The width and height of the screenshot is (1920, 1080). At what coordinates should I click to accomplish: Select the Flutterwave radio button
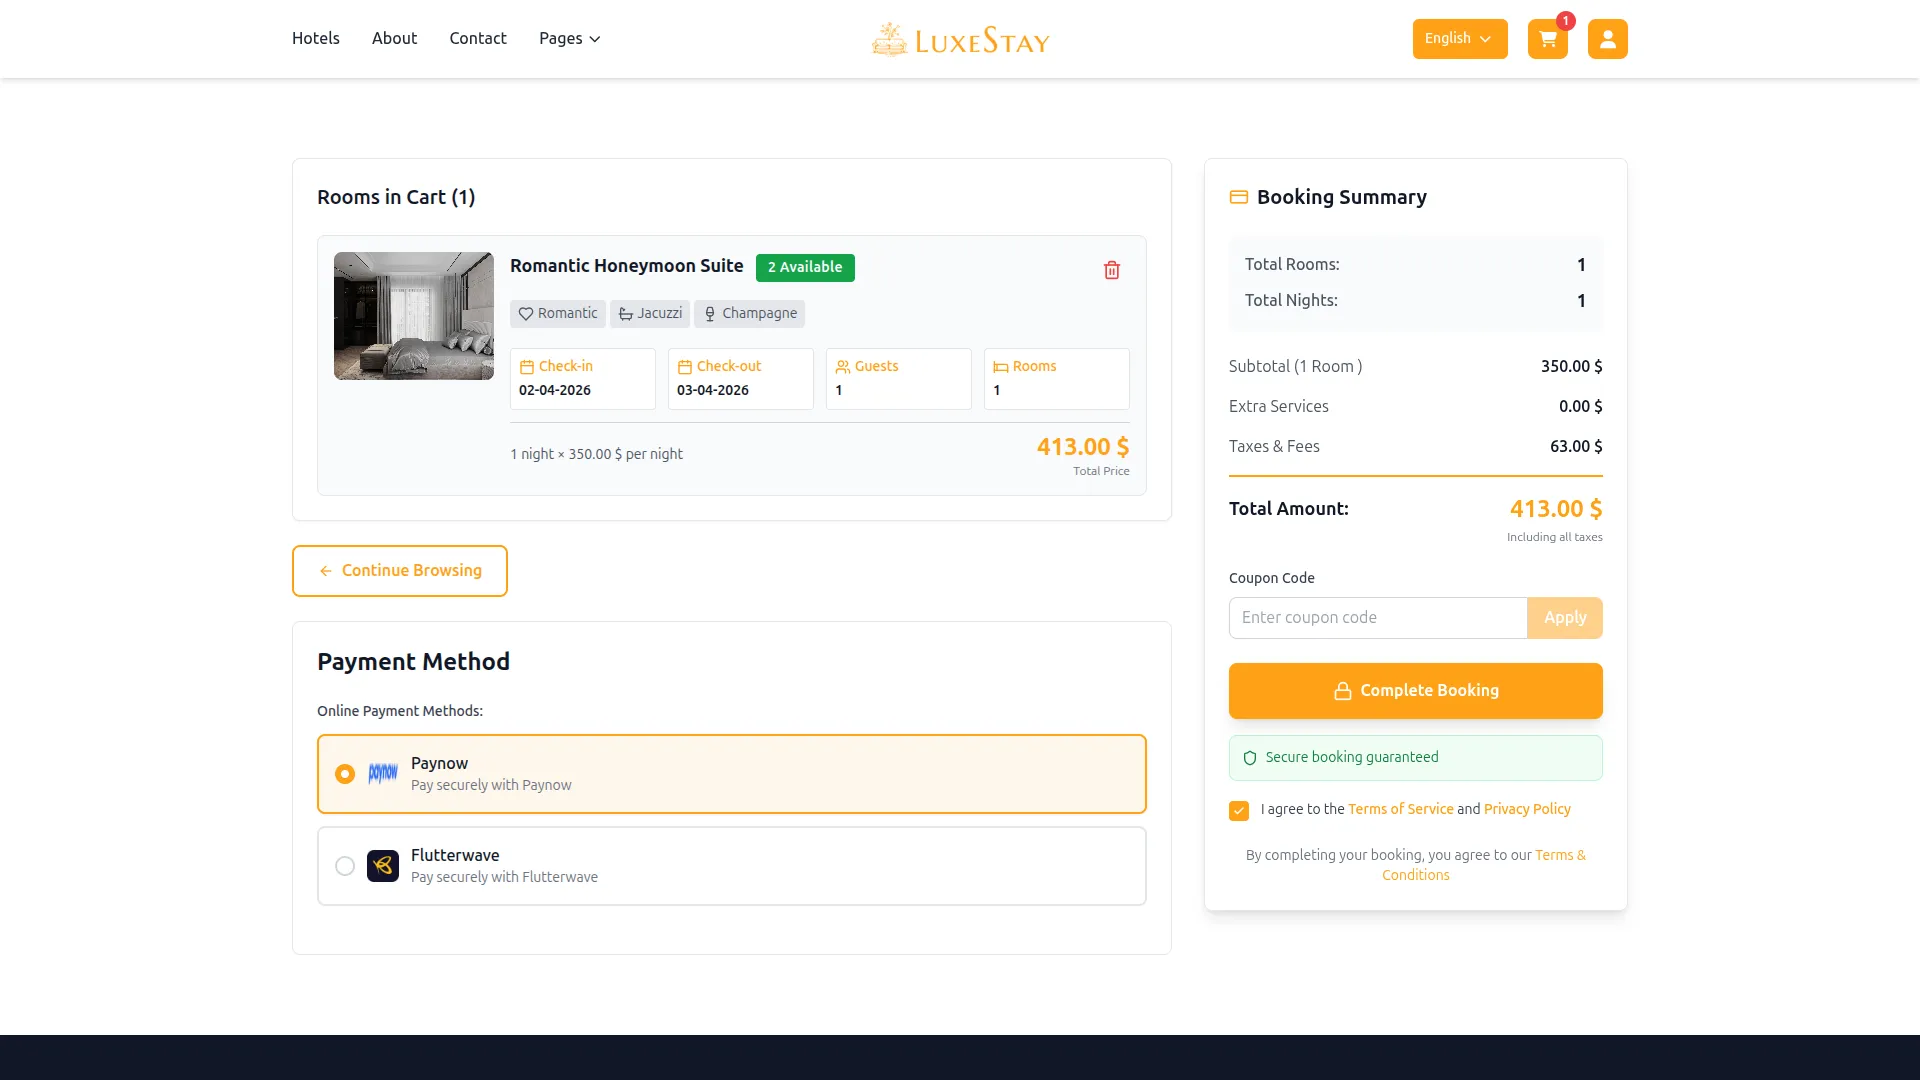tap(345, 866)
